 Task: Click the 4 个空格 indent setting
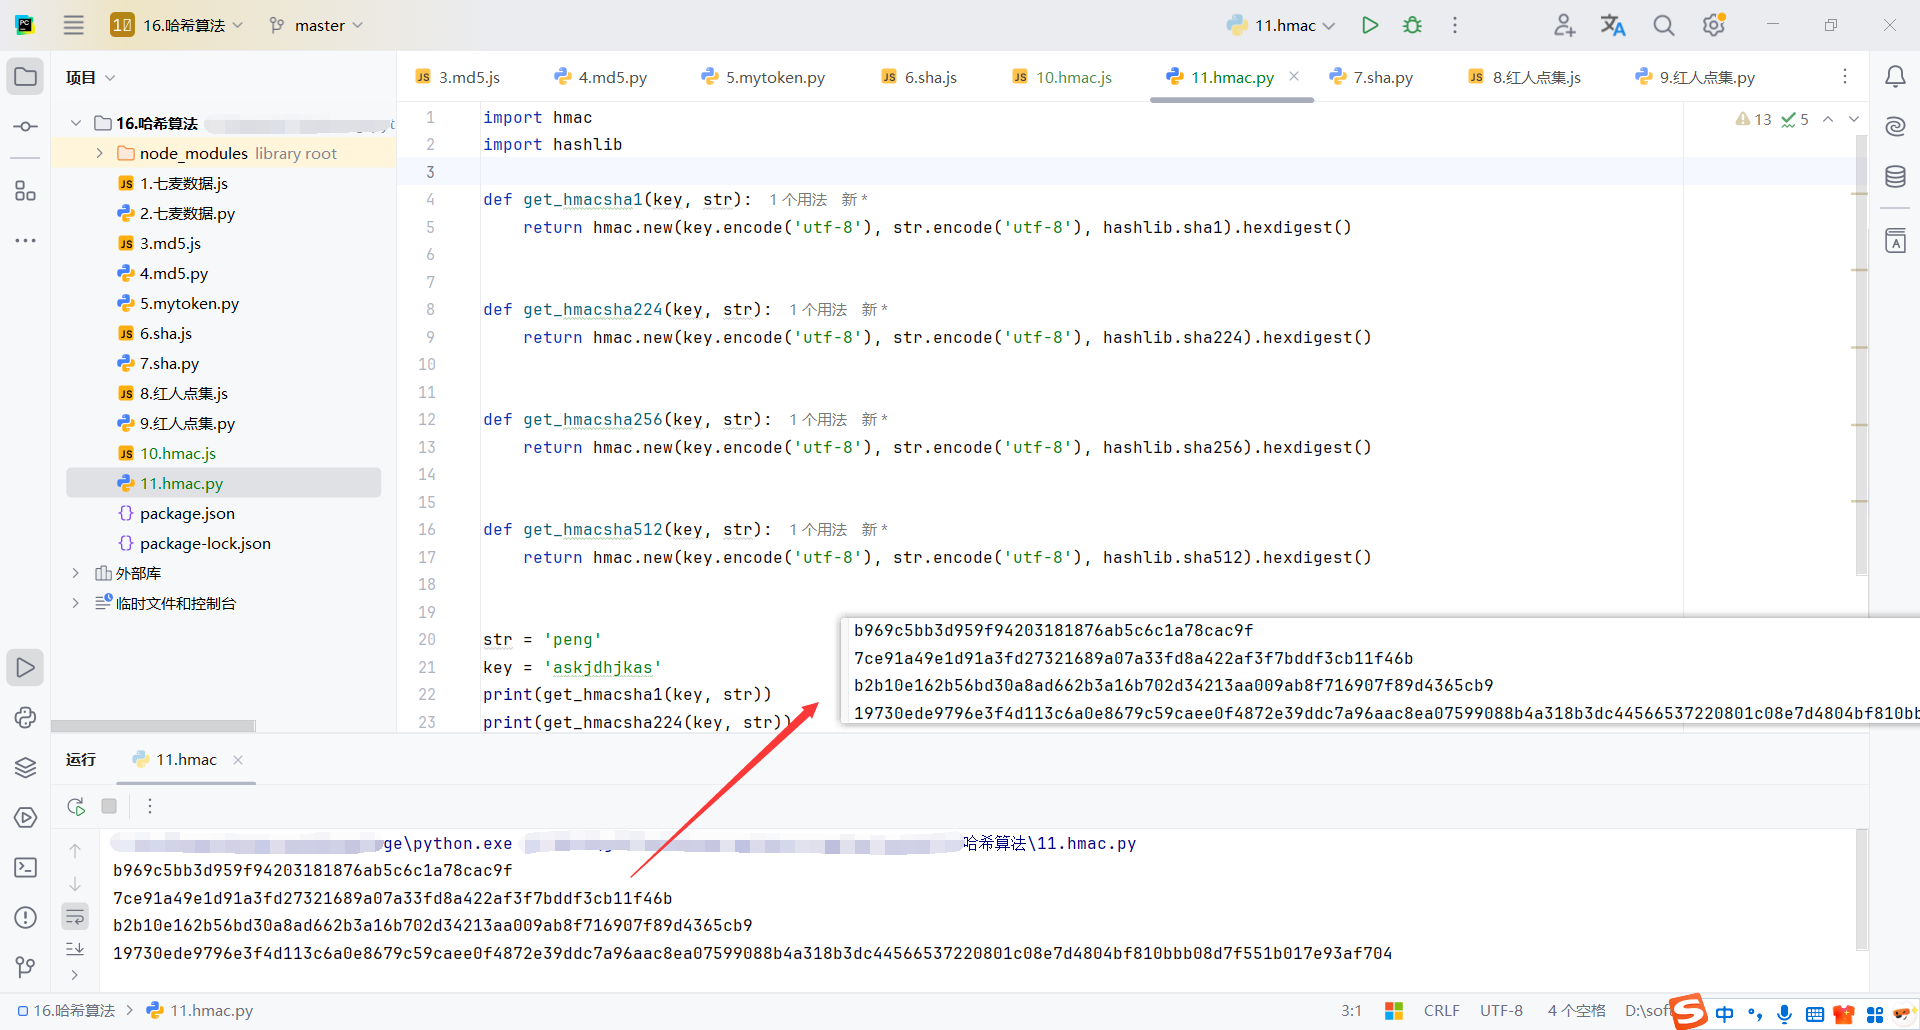pyautogui.click(x=1577, y=1011)
